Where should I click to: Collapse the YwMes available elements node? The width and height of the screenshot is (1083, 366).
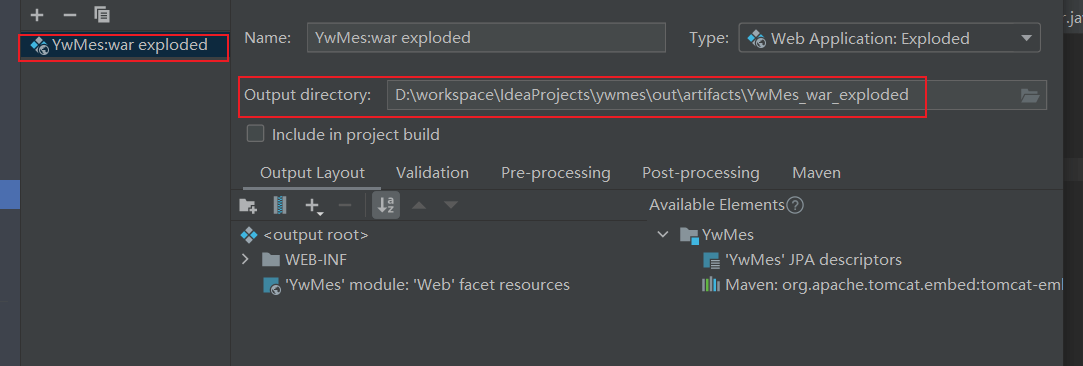[x=663, y=235]
